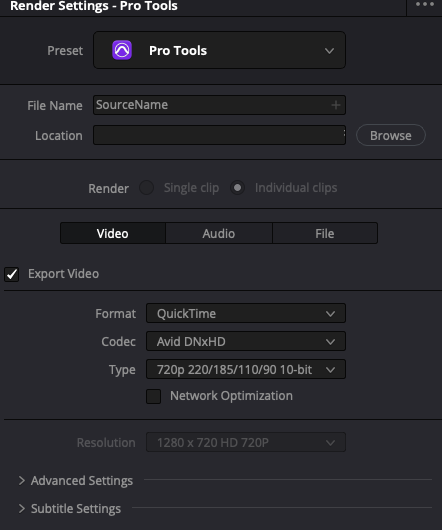
Task: Switch to the Audio tab
Action: 219,233
